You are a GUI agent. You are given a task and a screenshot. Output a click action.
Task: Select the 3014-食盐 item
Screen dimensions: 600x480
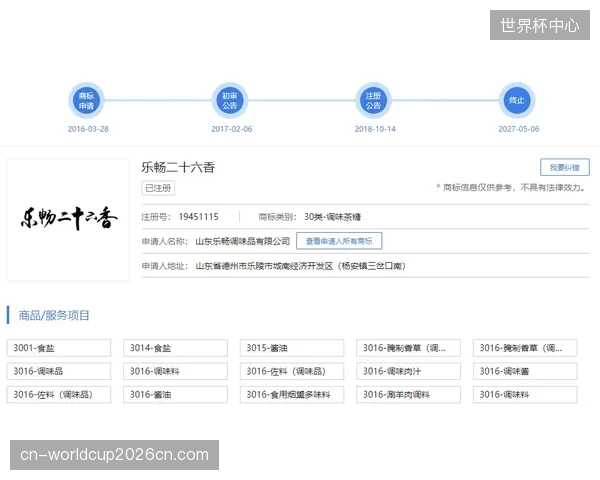point(175,348)
